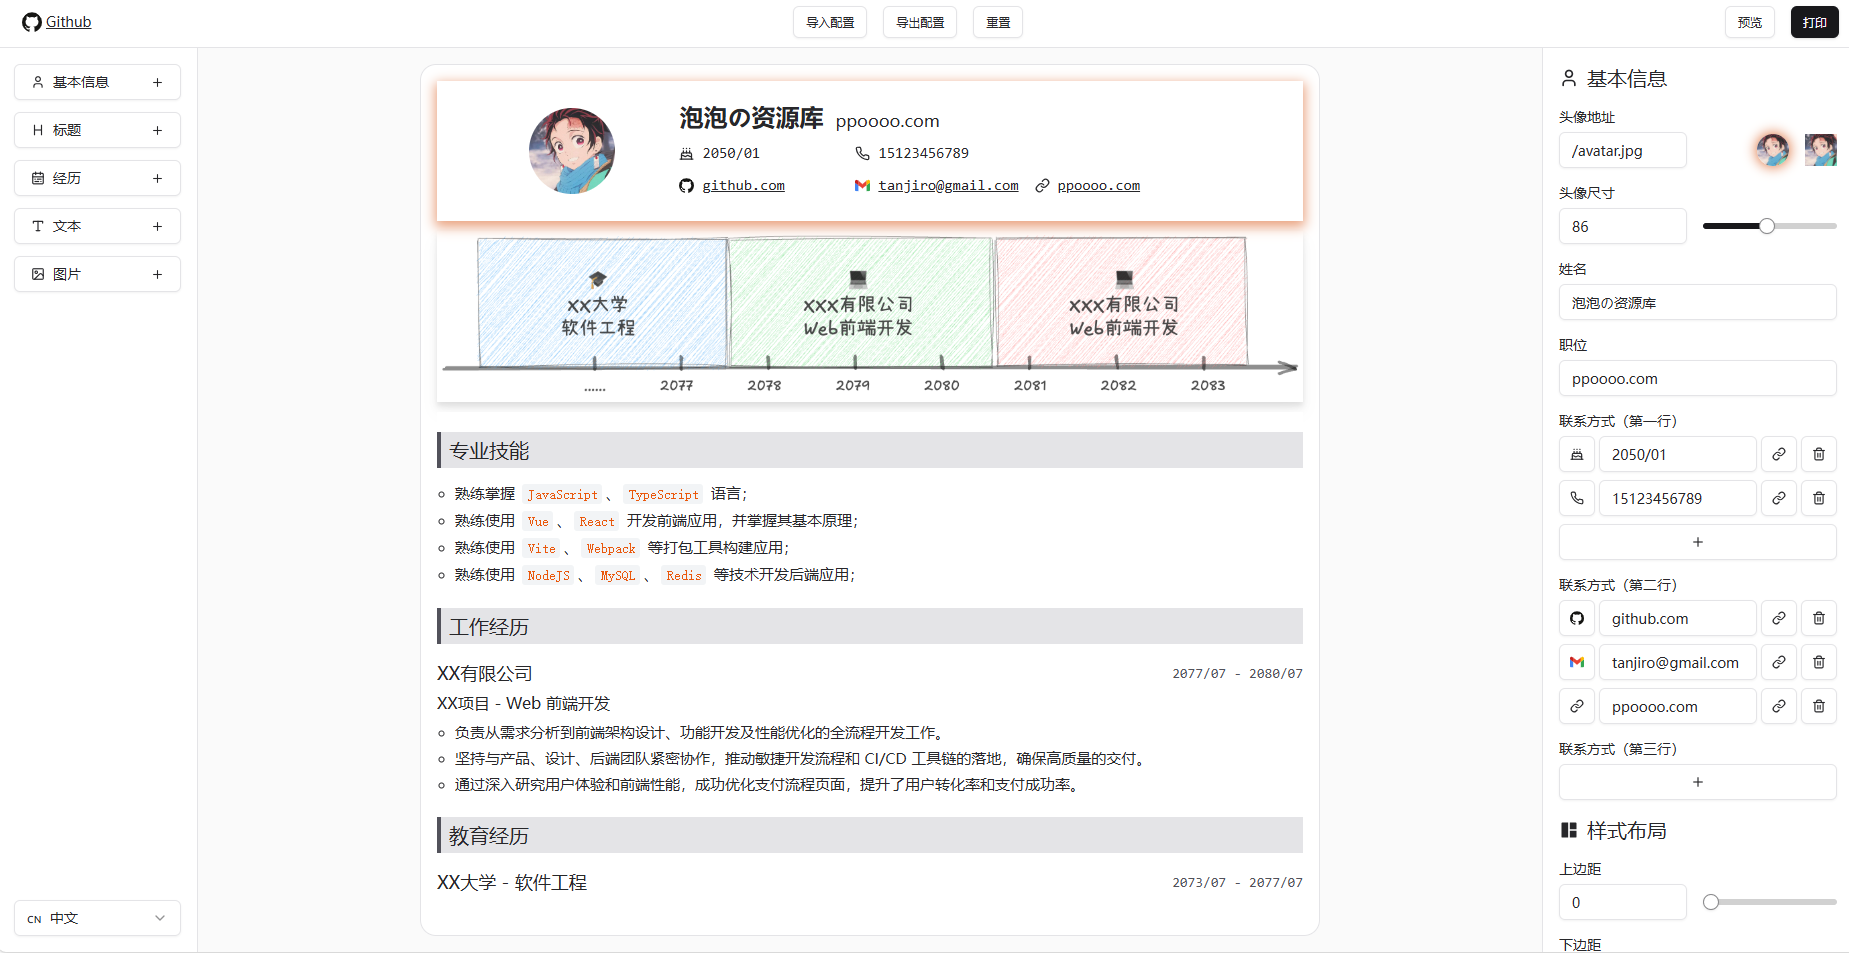
Task: Click the 导出配置 button
Action: tap(920, 22)
